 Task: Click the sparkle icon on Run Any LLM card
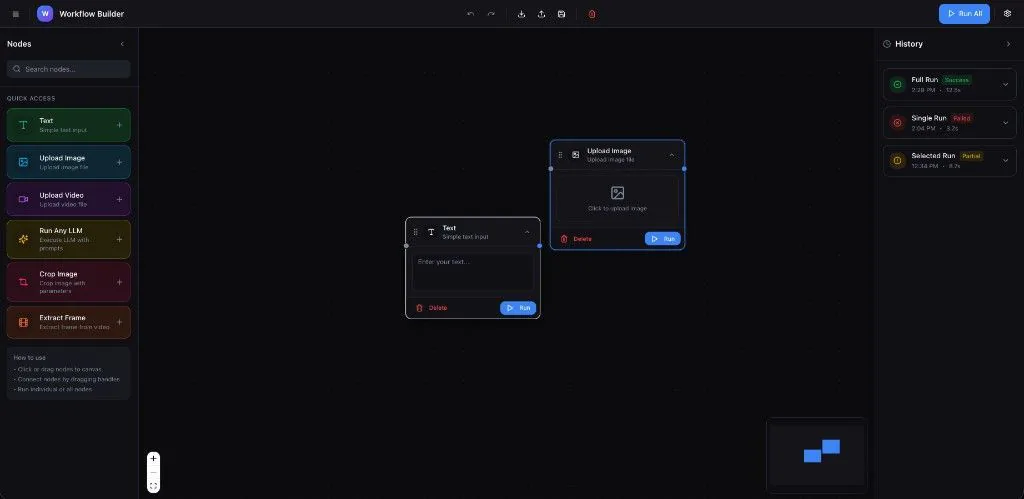(x=24, y=239)
